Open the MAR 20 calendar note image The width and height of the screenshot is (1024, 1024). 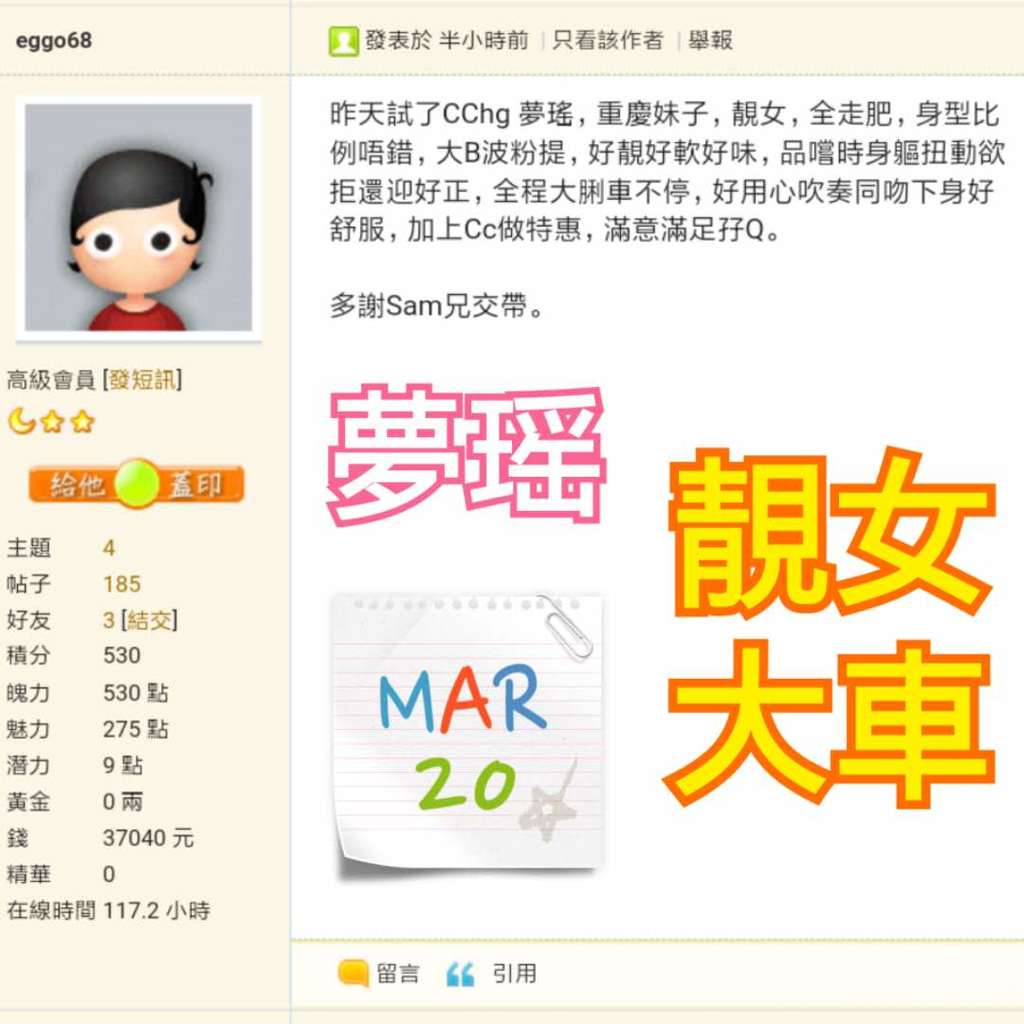tap(467, 735)
